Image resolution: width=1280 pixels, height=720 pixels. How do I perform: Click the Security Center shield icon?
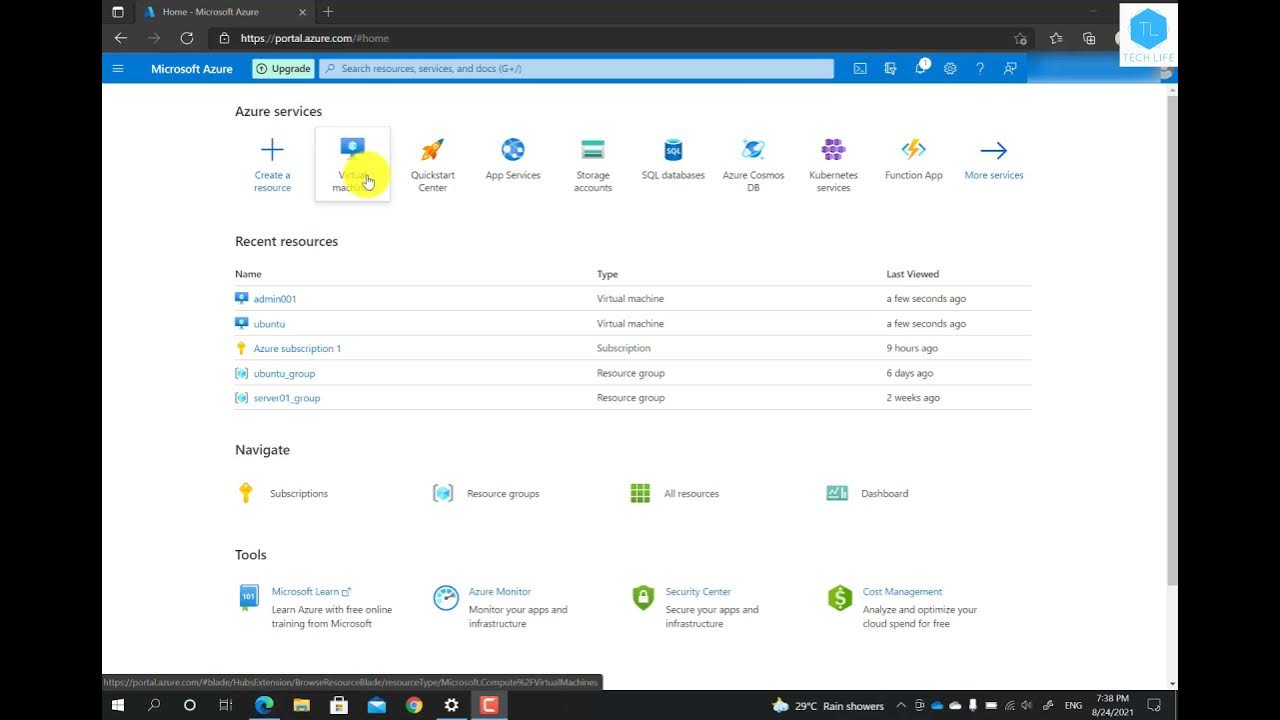(x=643, y=598)
